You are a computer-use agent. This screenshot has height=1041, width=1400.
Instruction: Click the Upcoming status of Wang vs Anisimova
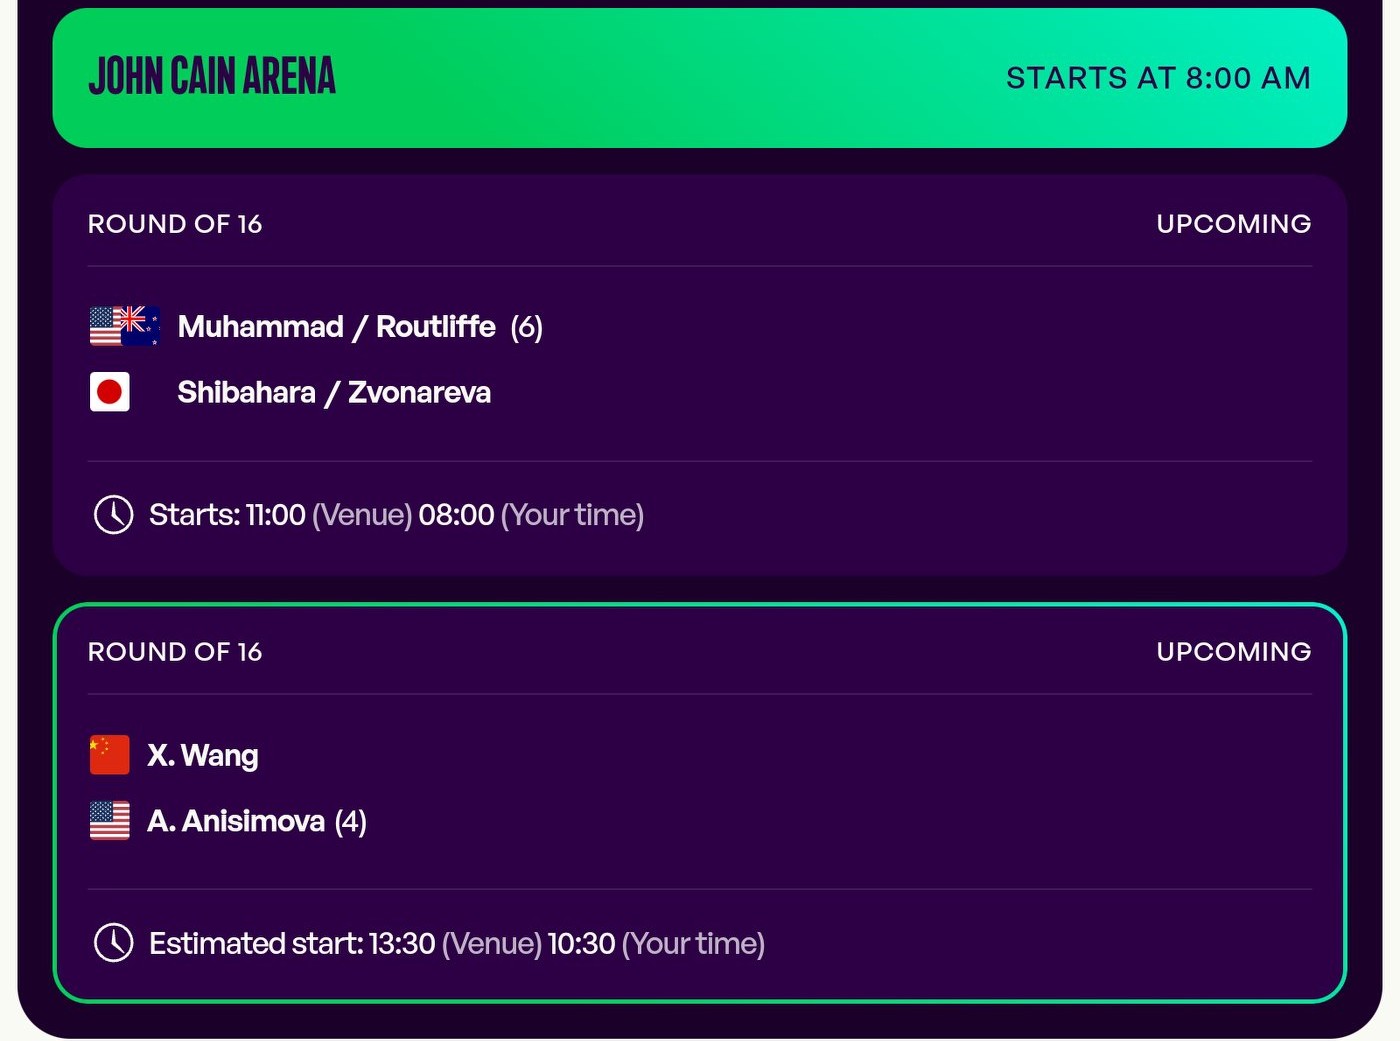click(1233, 652)
